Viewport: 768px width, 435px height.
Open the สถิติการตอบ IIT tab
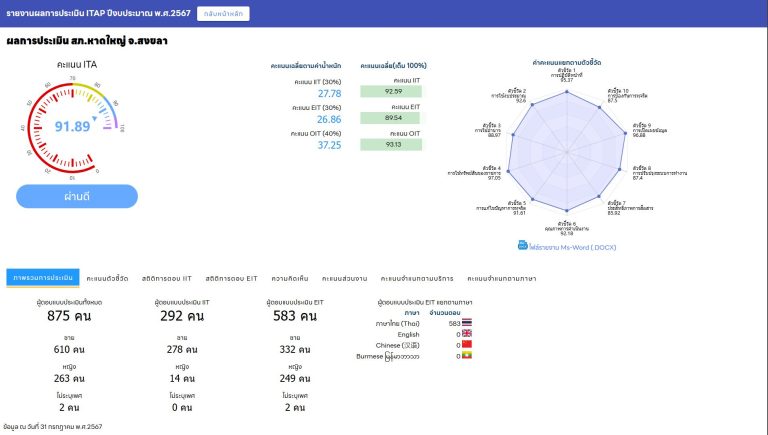click(x=167, y=278)
